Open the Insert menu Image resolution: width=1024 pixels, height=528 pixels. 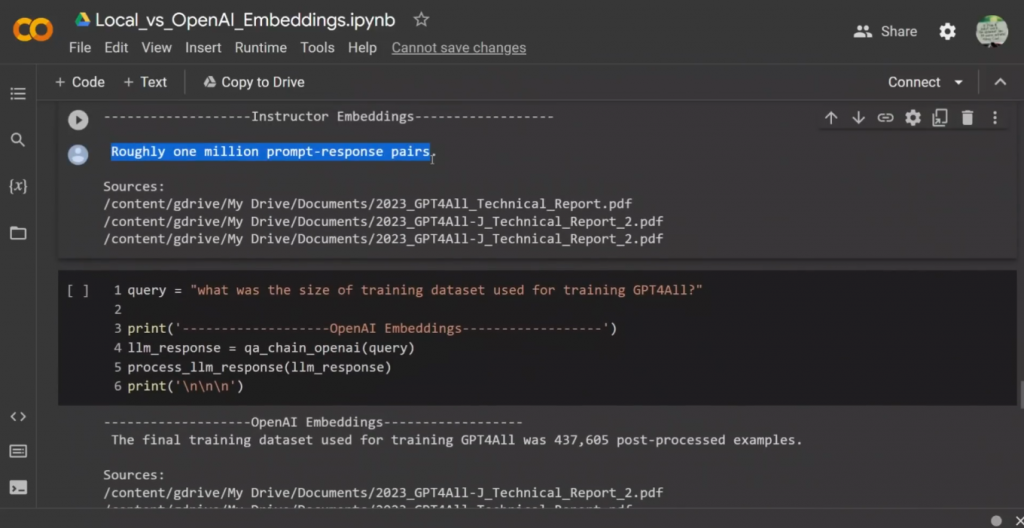click(x=203, y=47)
